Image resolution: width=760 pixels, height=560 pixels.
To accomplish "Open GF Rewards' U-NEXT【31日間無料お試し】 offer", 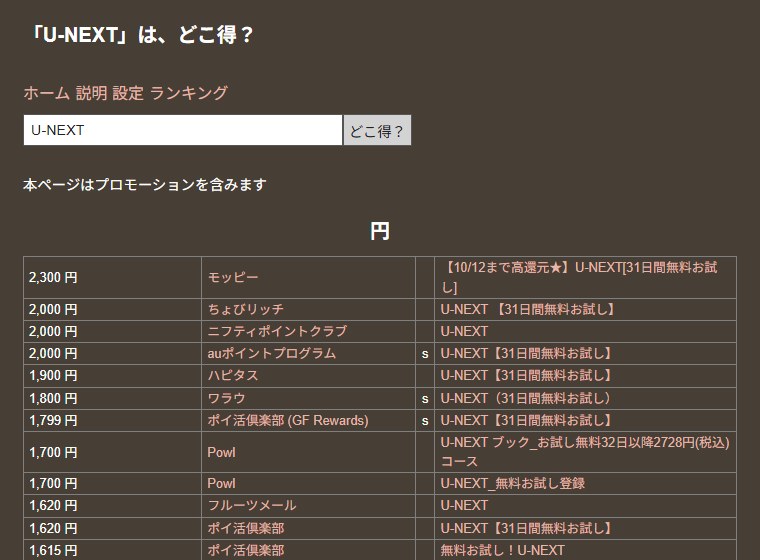I will [x=526, y=420].
